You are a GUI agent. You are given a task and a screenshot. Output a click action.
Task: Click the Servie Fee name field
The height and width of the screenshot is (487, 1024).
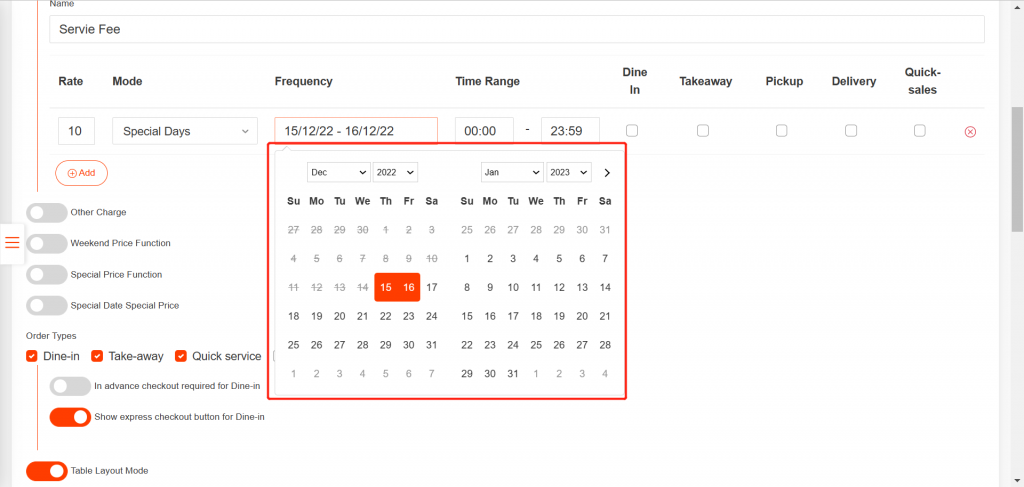pyautogui.click(x=516, y=30)
